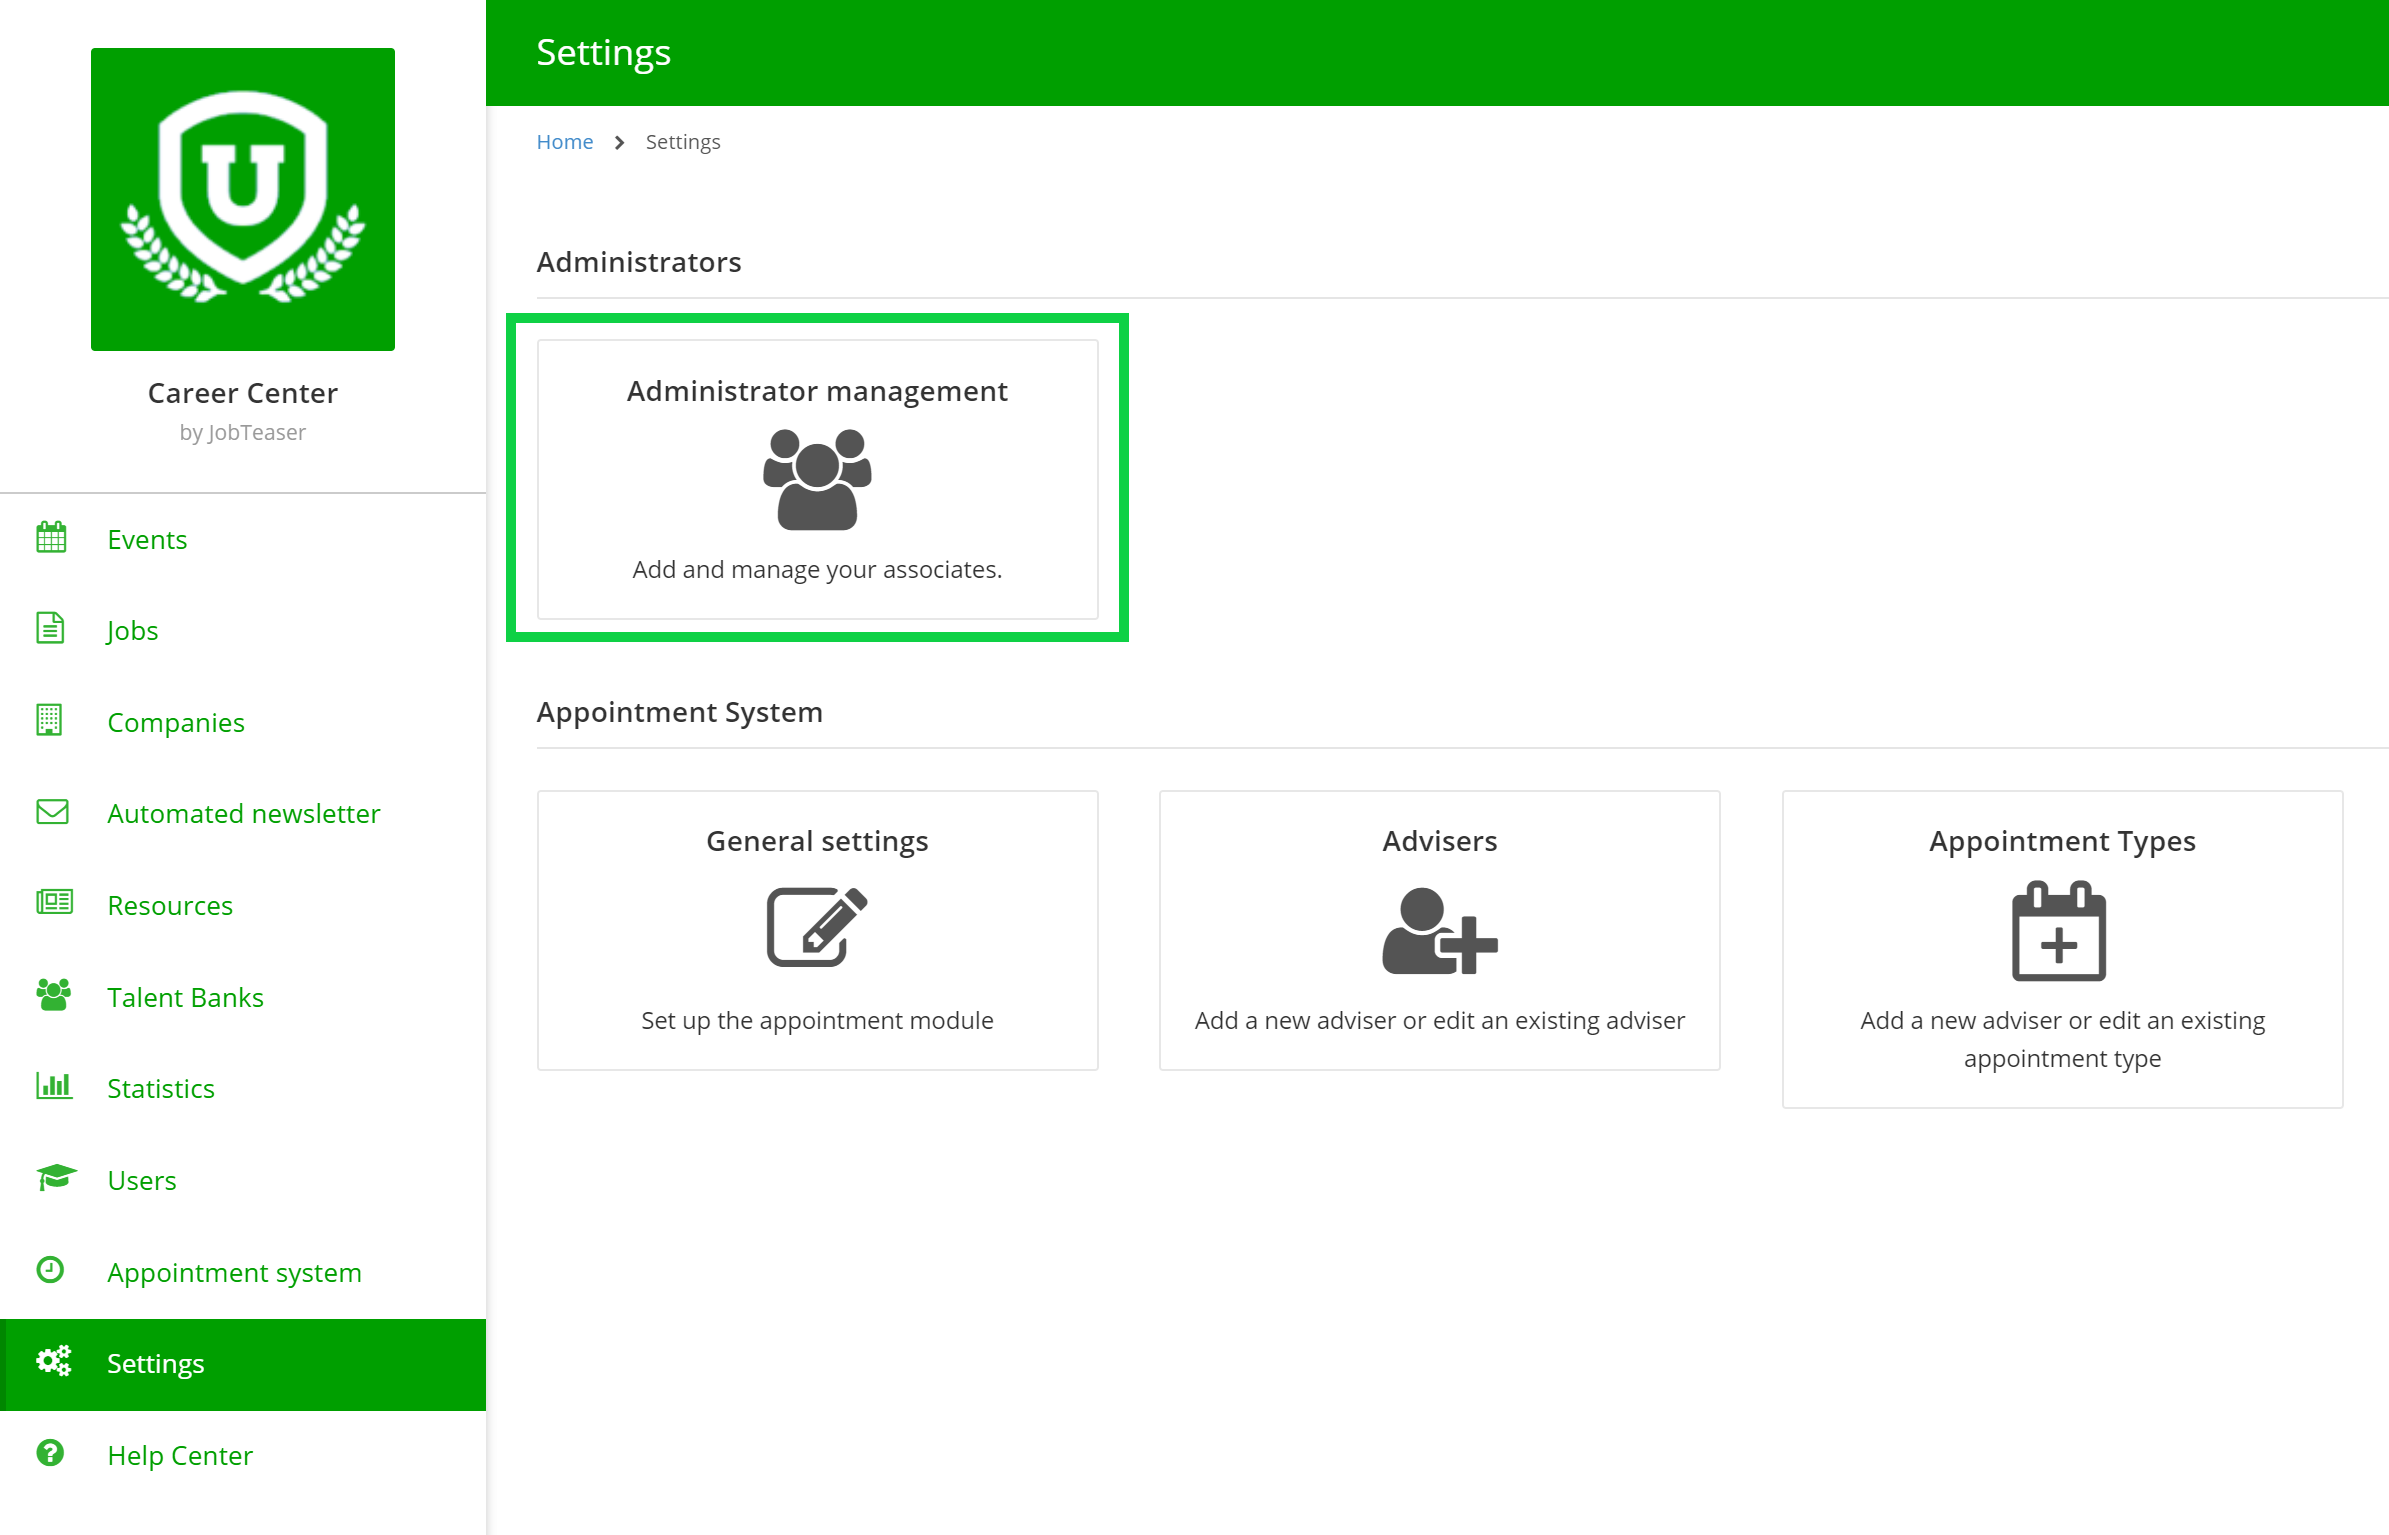Screen dimensions: 2389x1535
Task: Select Appointment system in the sidebar
Action: [243, 1272]
